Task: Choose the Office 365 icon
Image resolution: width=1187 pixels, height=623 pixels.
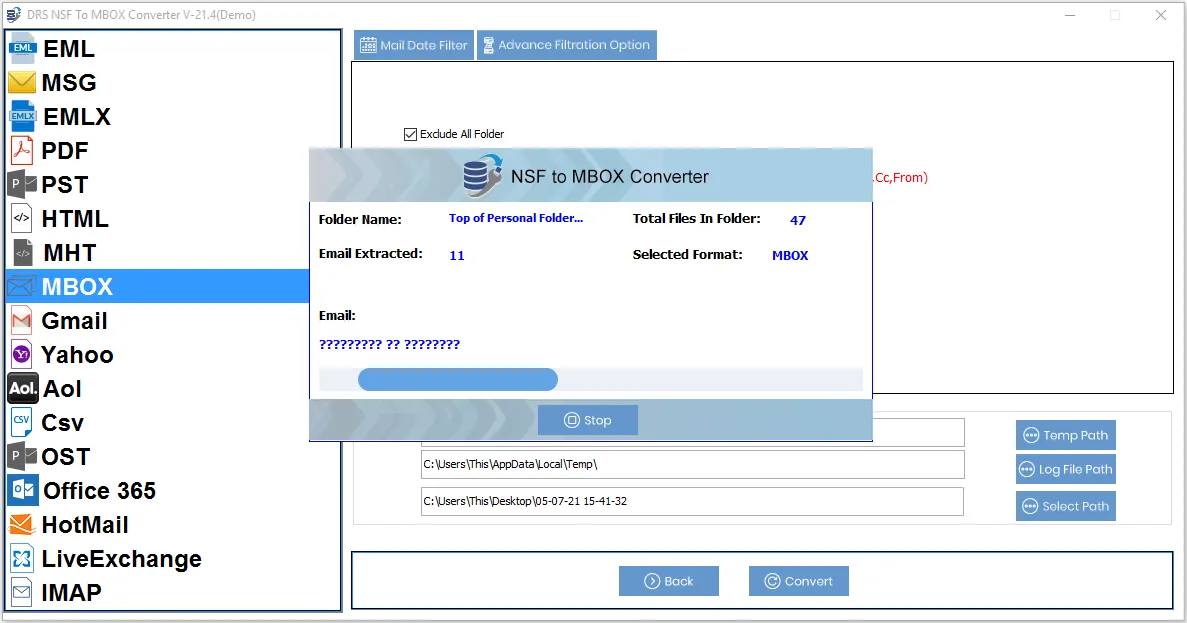Action: (23, 491)
